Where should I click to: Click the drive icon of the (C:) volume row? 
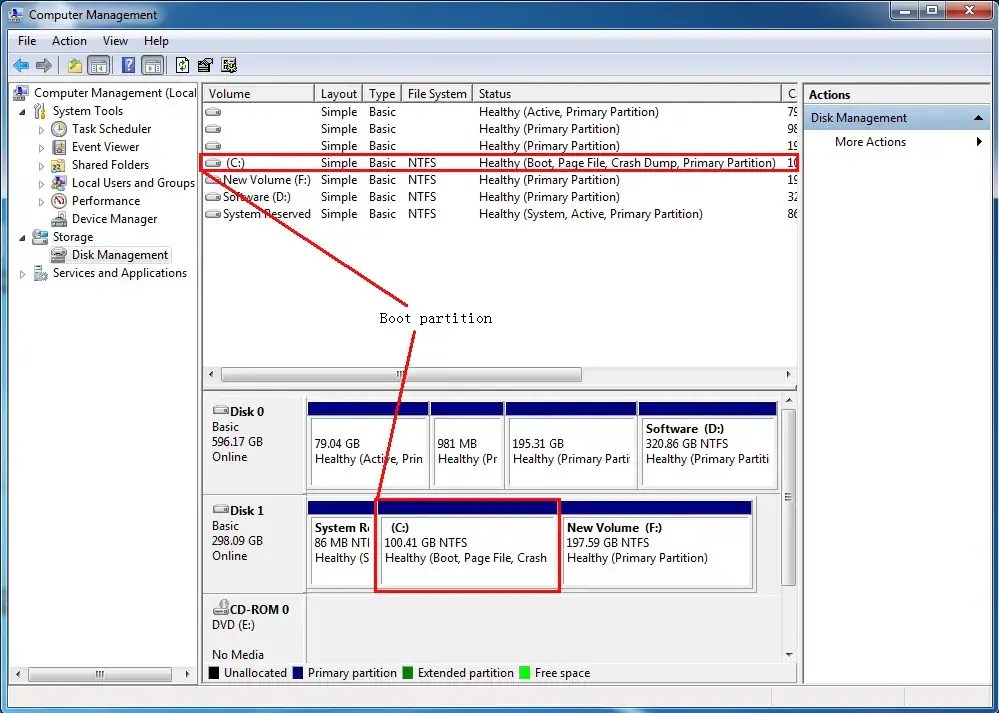click(x=213, y=163)
